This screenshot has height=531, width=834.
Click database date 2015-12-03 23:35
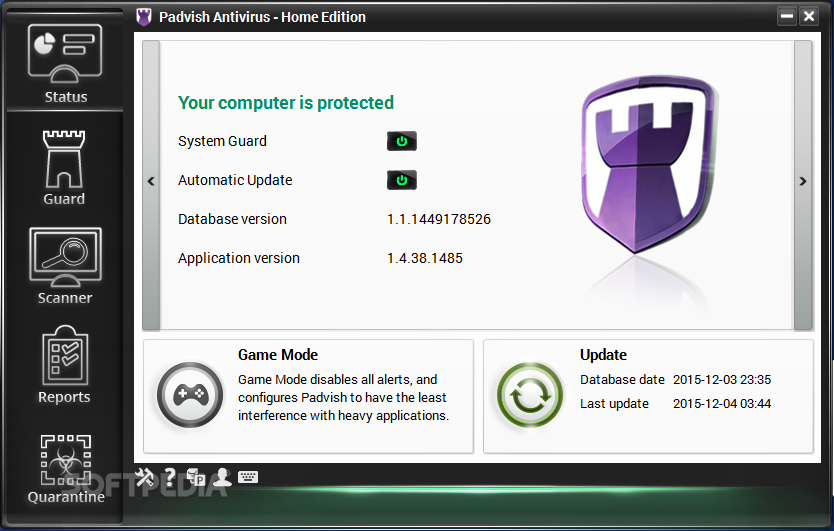coord(722,379)
